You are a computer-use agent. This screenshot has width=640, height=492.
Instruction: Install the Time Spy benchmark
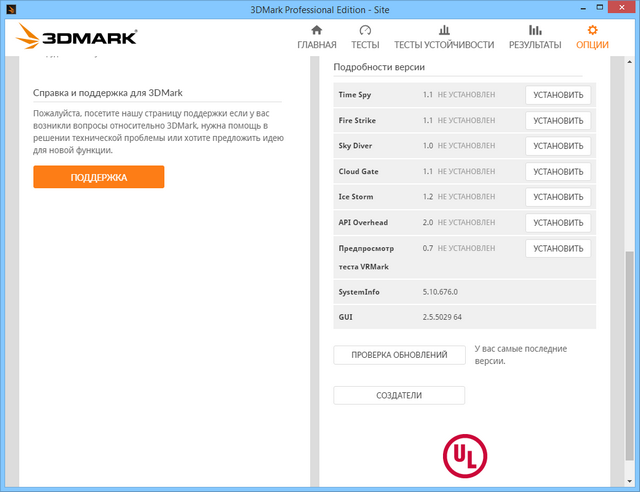click(x=558, y=95)
